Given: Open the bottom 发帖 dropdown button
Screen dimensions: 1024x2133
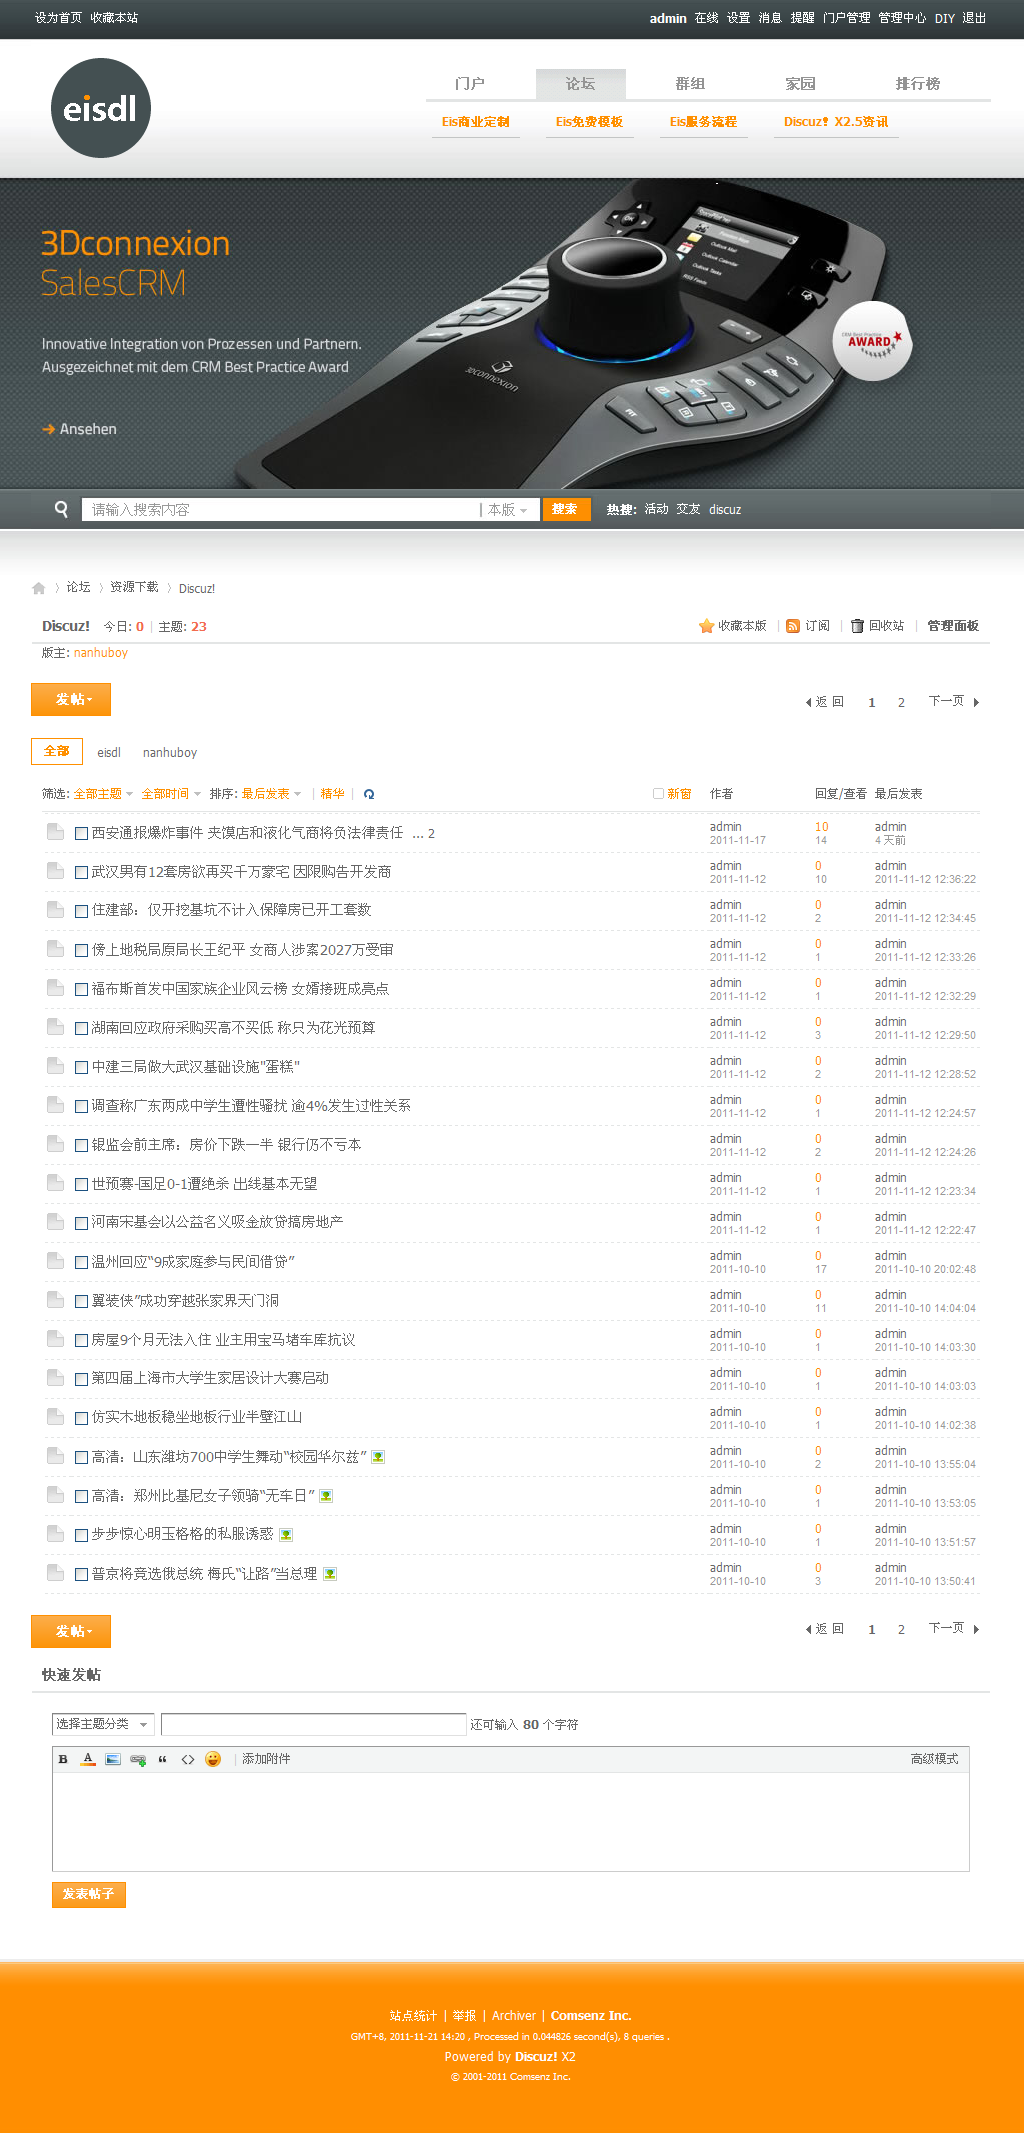Looking at the screenshot, I should pos(71,1631).
